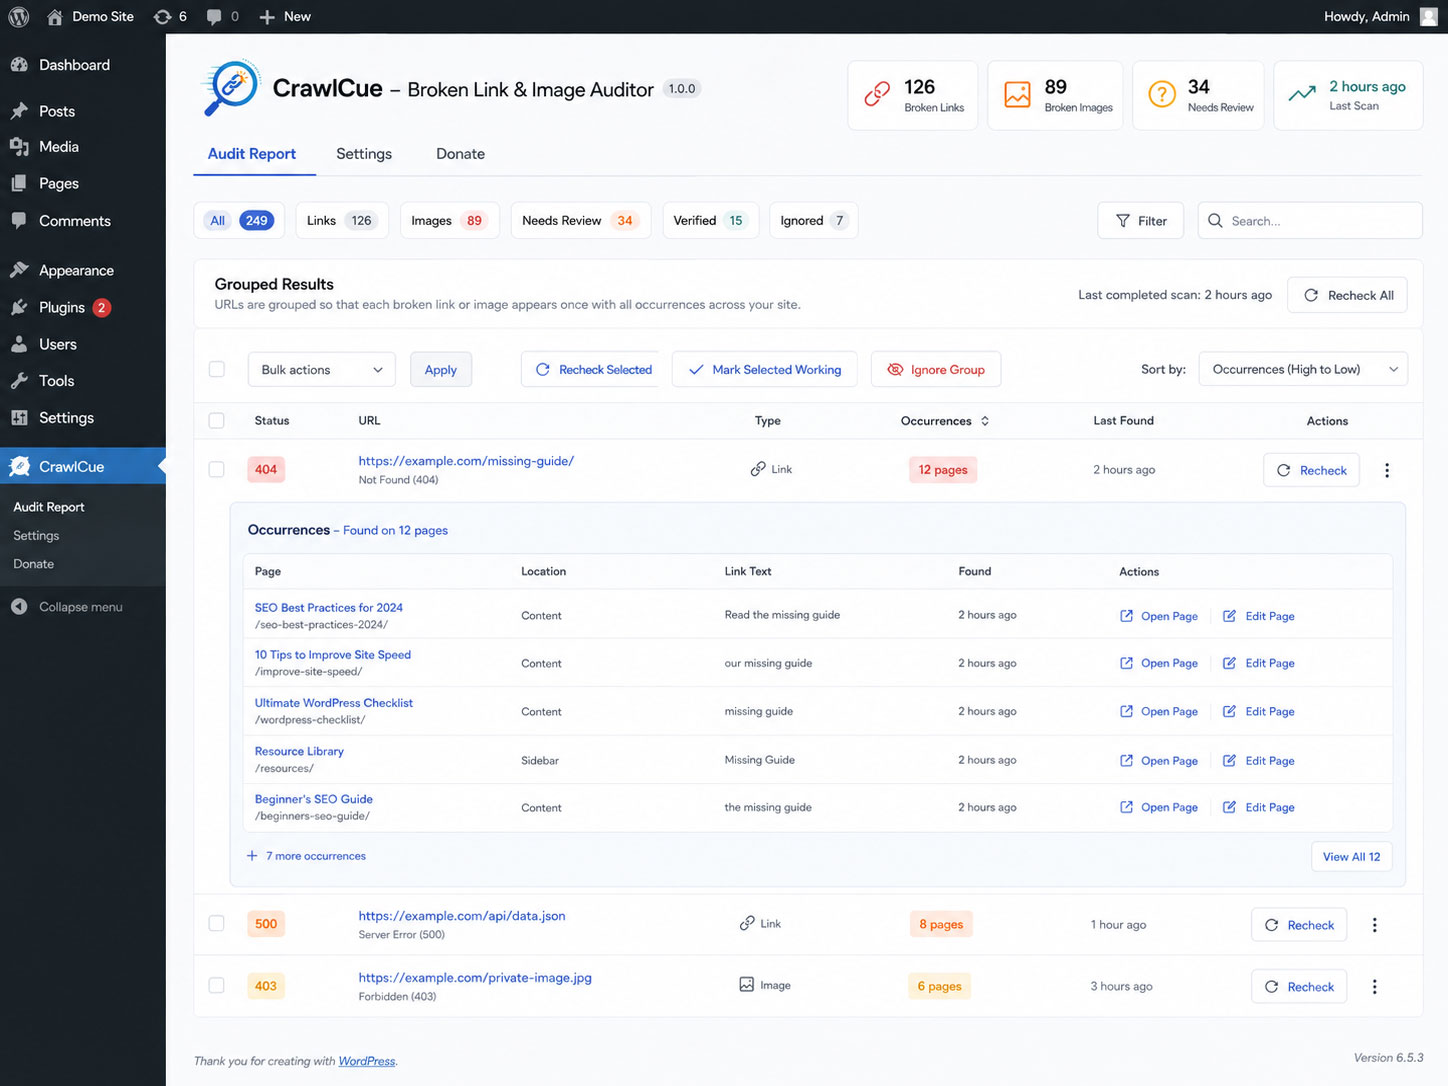
Task: Filter results by Ignored 7
Action: point(814,221)
